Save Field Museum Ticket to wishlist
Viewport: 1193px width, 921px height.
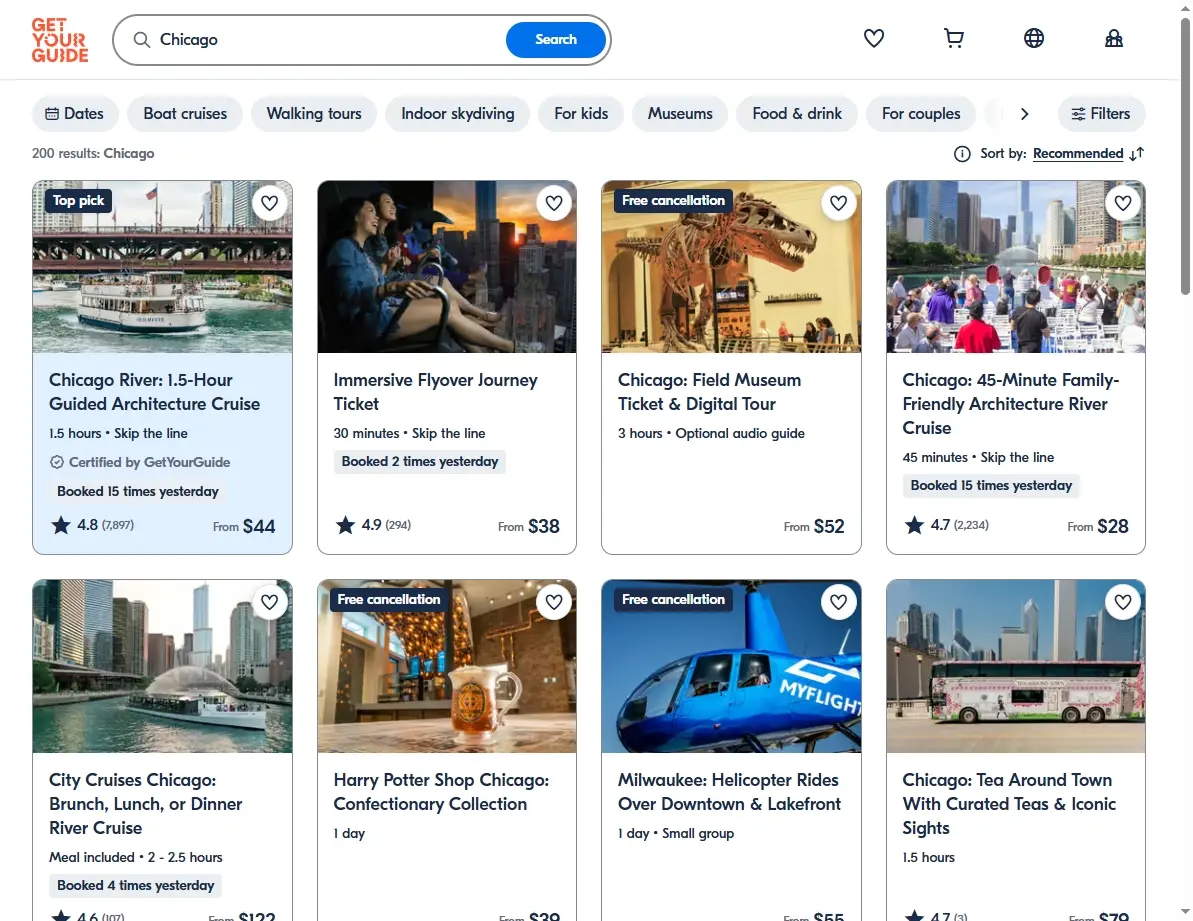pyautogui.click(x=838, y=203)
